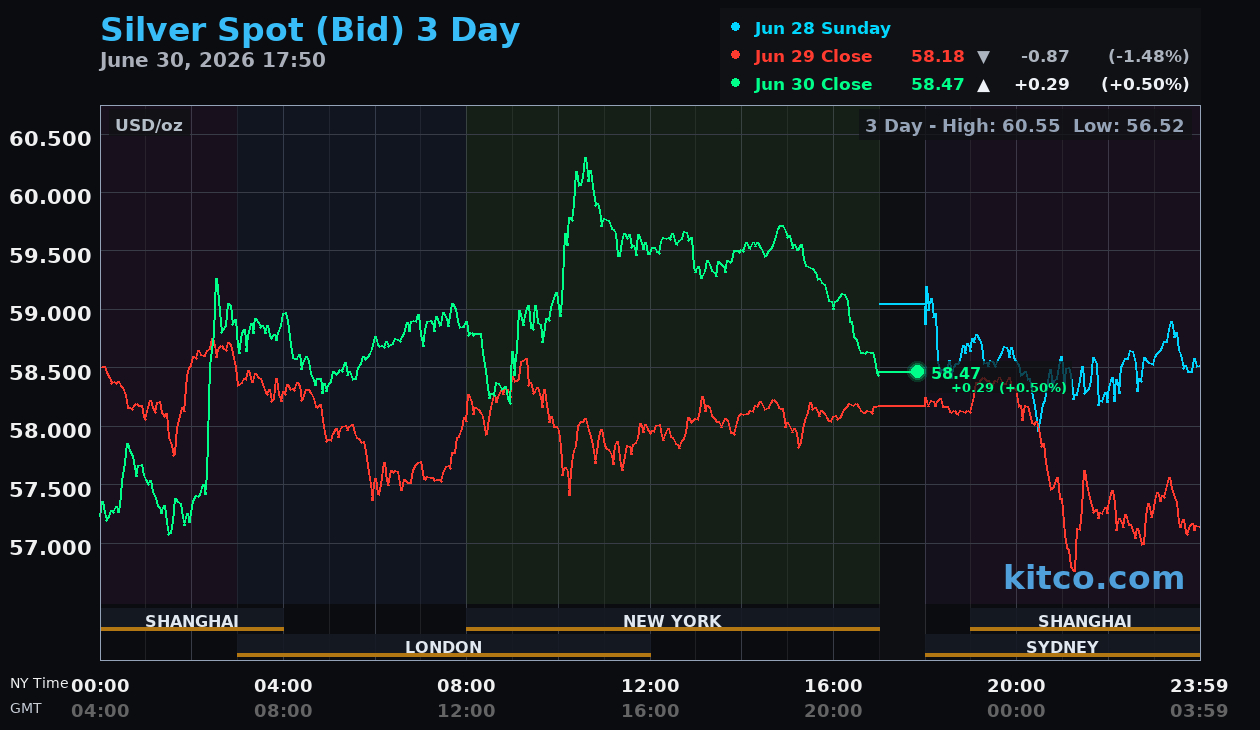Screen dimensions: 1260x730
Task: Click the up arrow beside 58.47
Action: coord(983,85)
